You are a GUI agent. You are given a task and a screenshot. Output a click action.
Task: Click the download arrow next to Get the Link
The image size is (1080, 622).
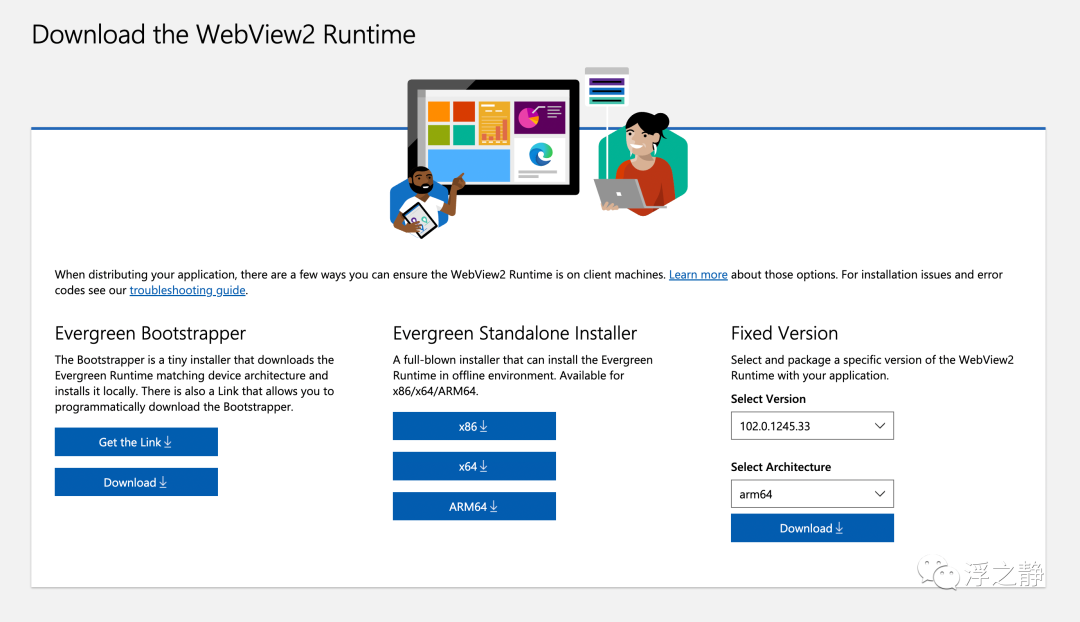click(167, 442)
